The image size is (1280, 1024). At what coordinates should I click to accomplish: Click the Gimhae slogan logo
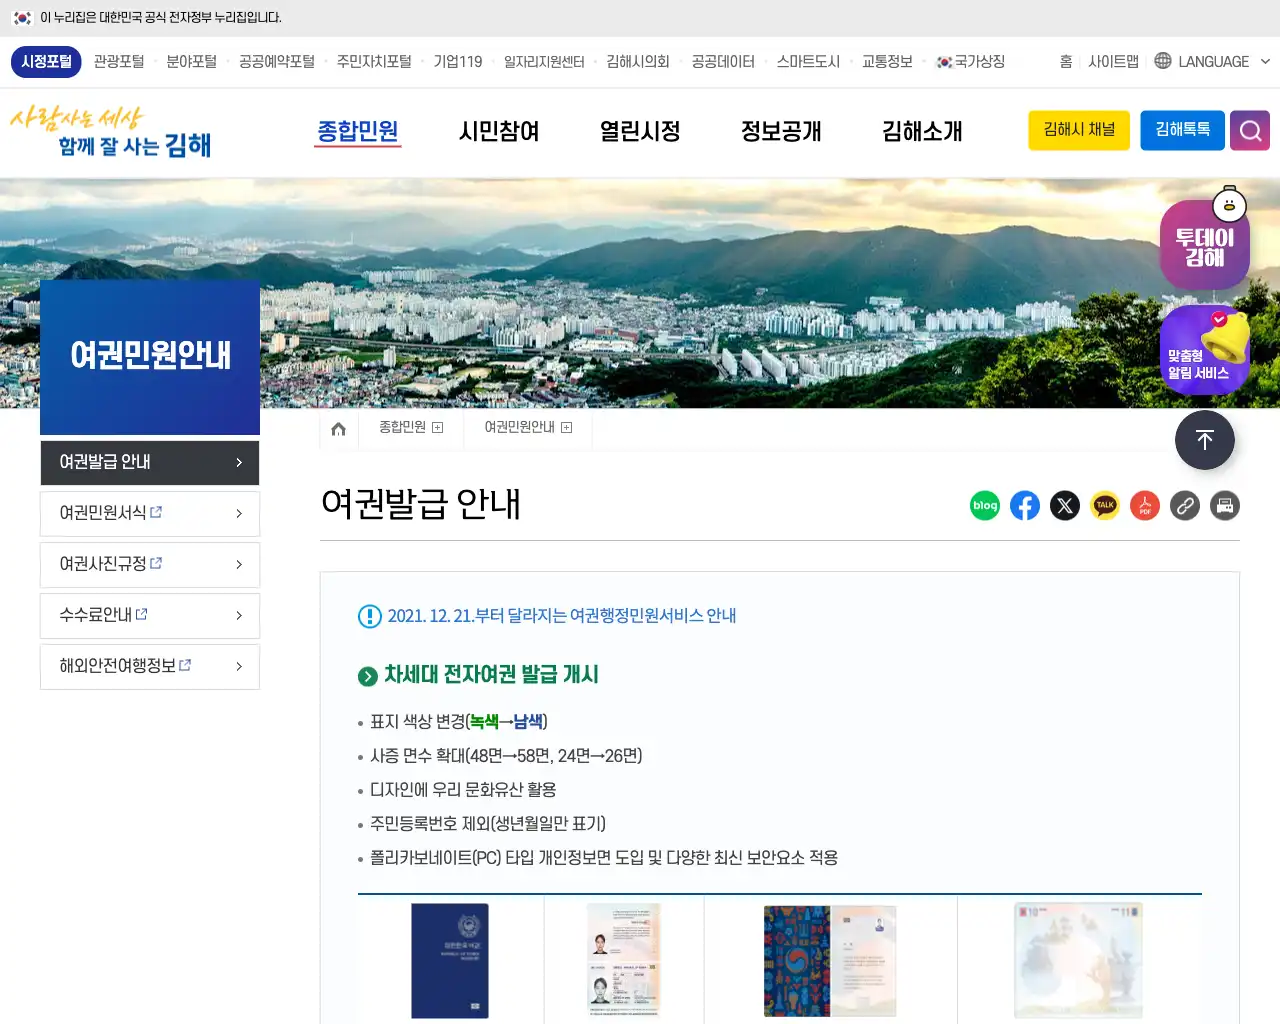point(111,132)
